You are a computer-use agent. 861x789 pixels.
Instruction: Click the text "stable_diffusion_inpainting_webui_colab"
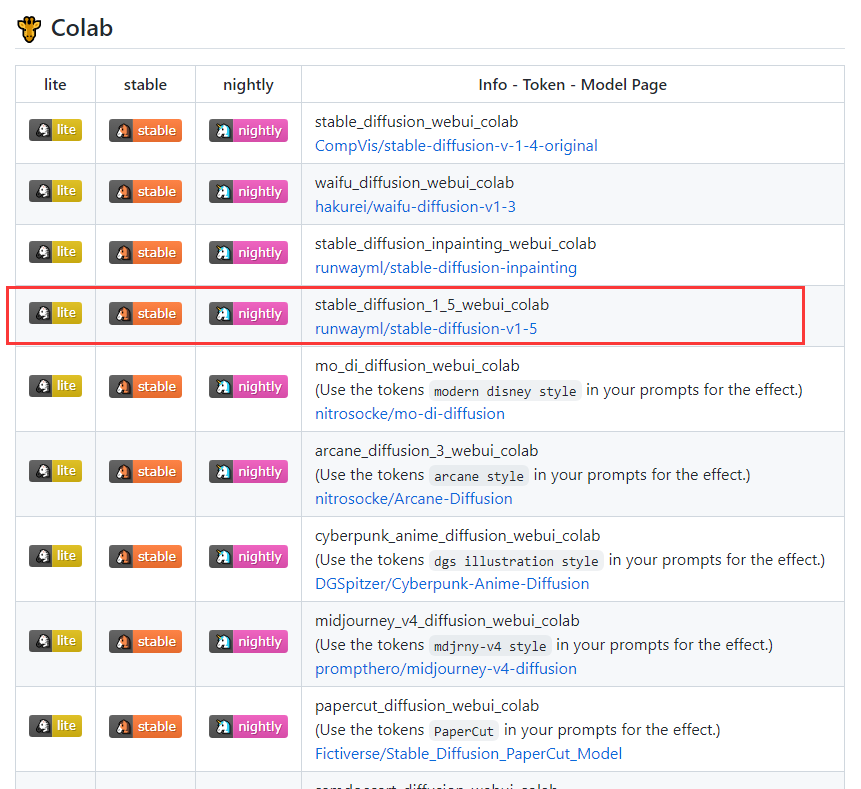click(x=455, y=244)
